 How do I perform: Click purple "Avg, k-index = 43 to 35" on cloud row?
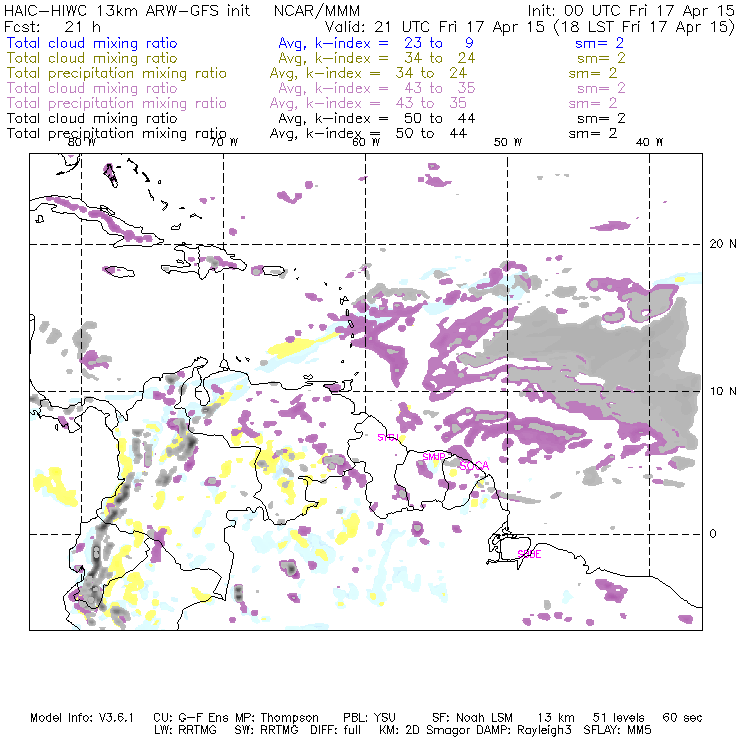377,88
